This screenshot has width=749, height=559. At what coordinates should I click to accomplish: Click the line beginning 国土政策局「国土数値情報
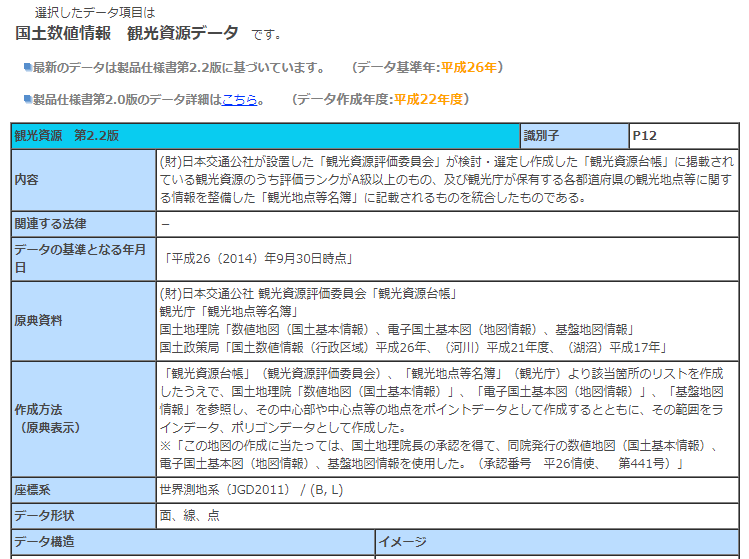[414, 348]
